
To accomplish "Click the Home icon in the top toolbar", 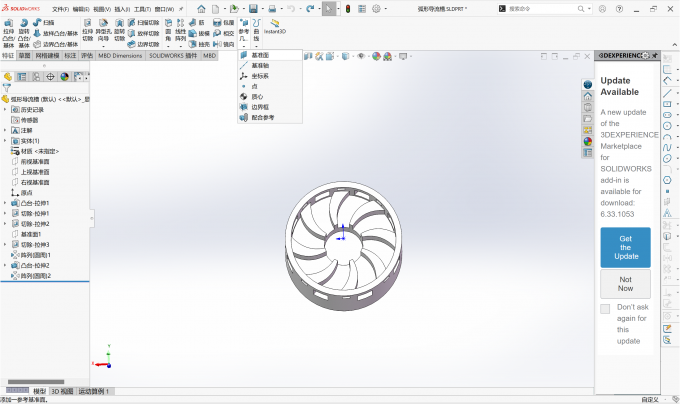I will (201, 9).
